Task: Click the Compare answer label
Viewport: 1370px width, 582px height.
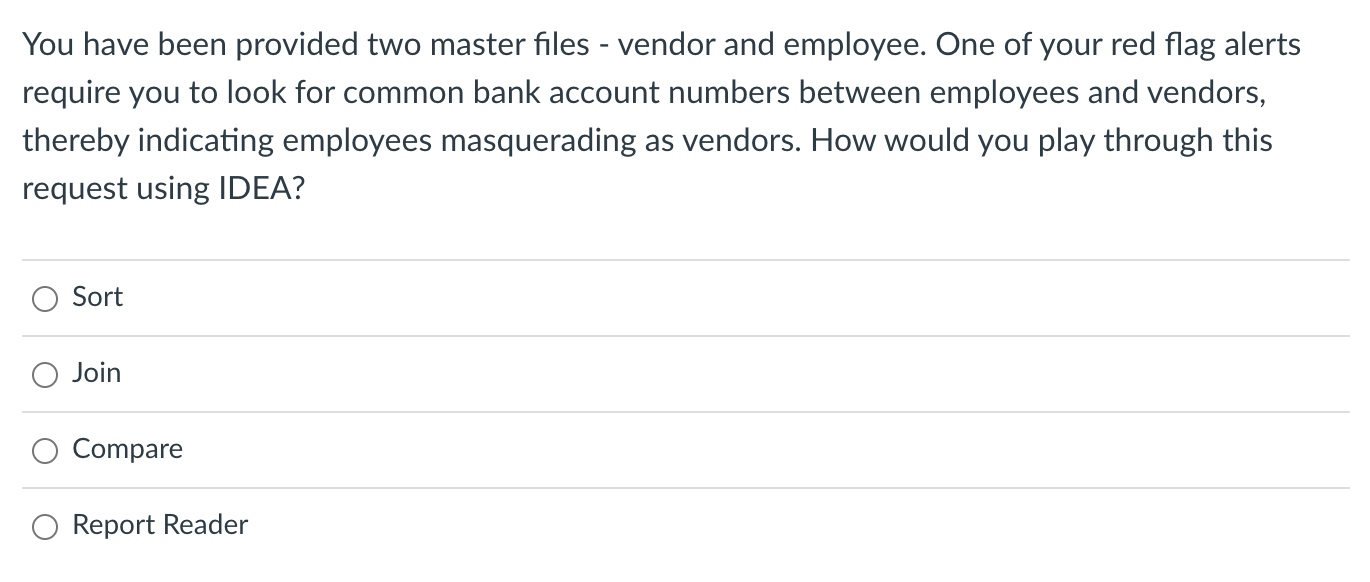Action: point(127,449)
